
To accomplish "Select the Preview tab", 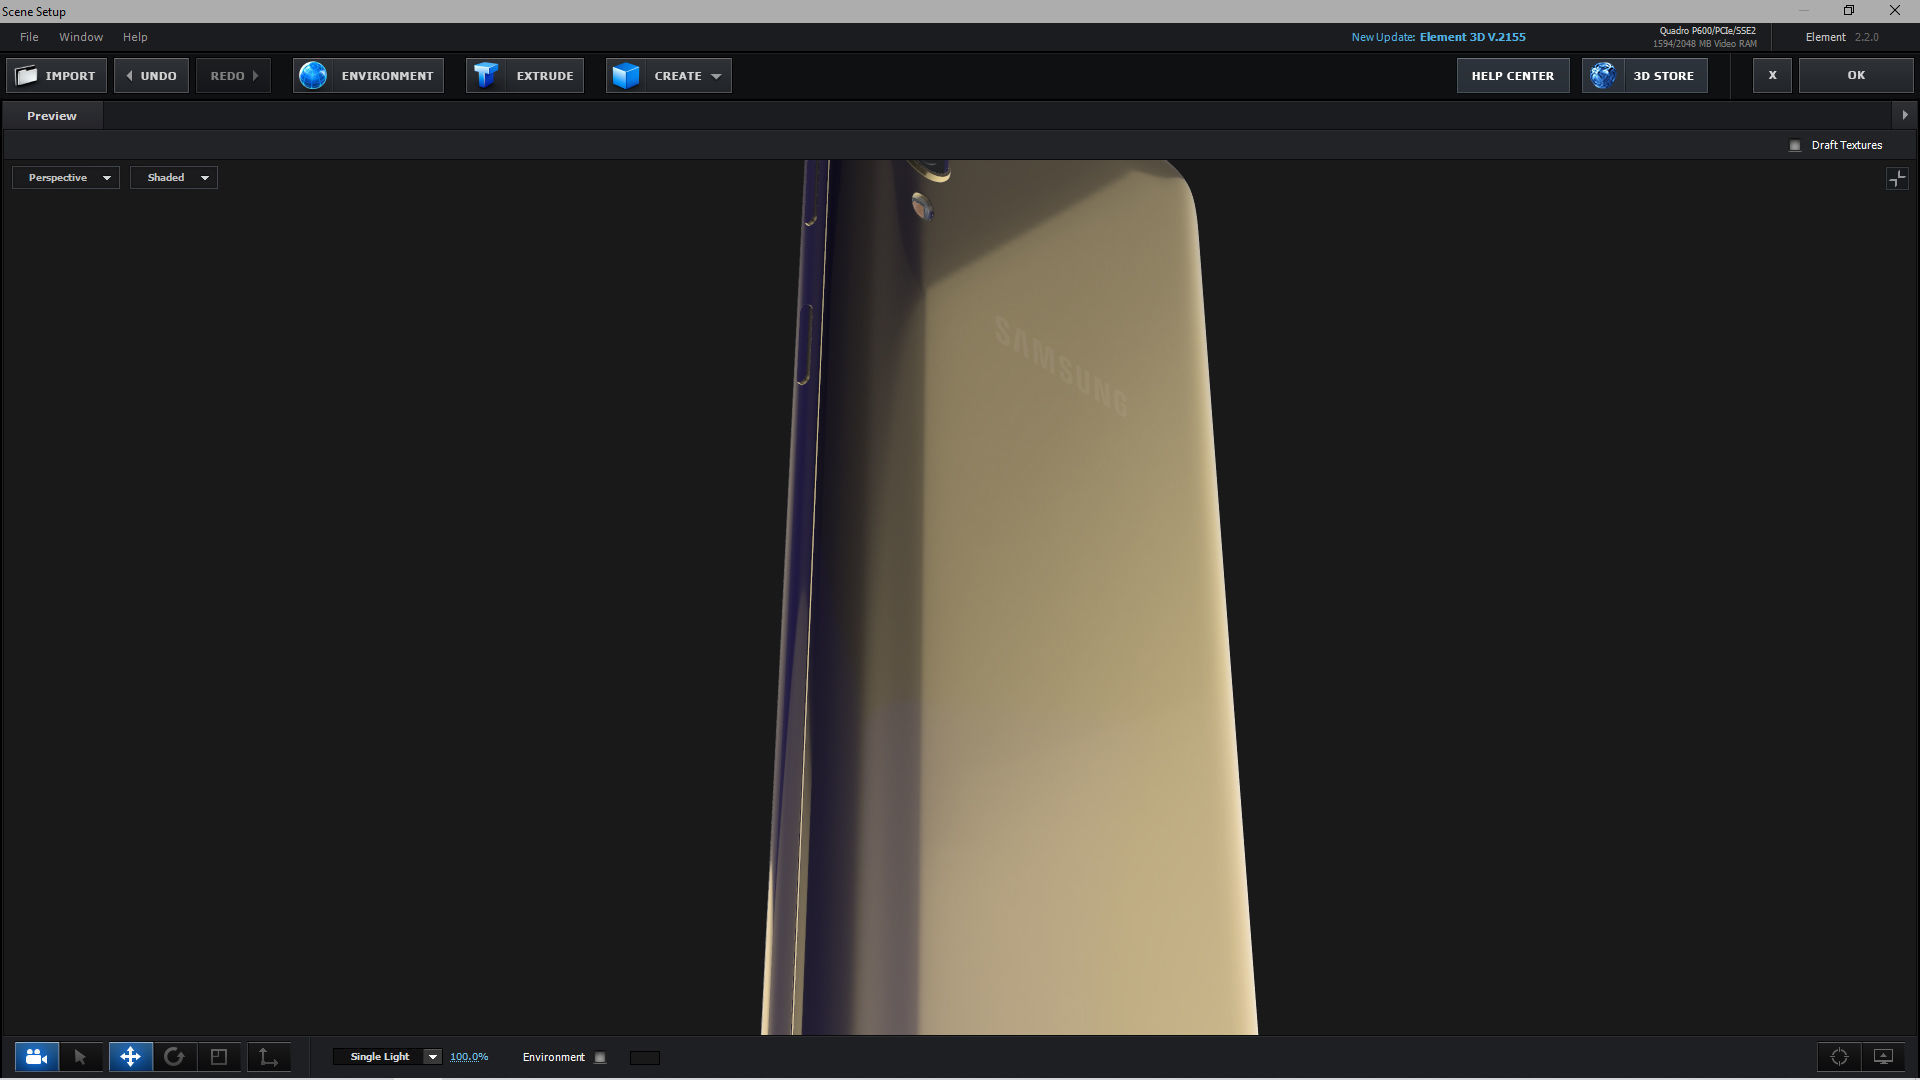I will [52, 116].
